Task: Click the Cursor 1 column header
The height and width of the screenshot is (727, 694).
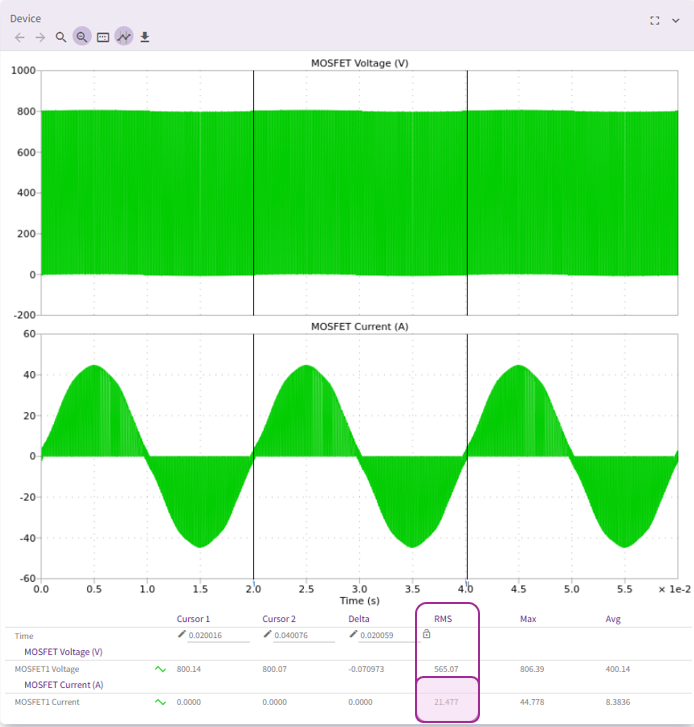Action: [x=193, y=619]
